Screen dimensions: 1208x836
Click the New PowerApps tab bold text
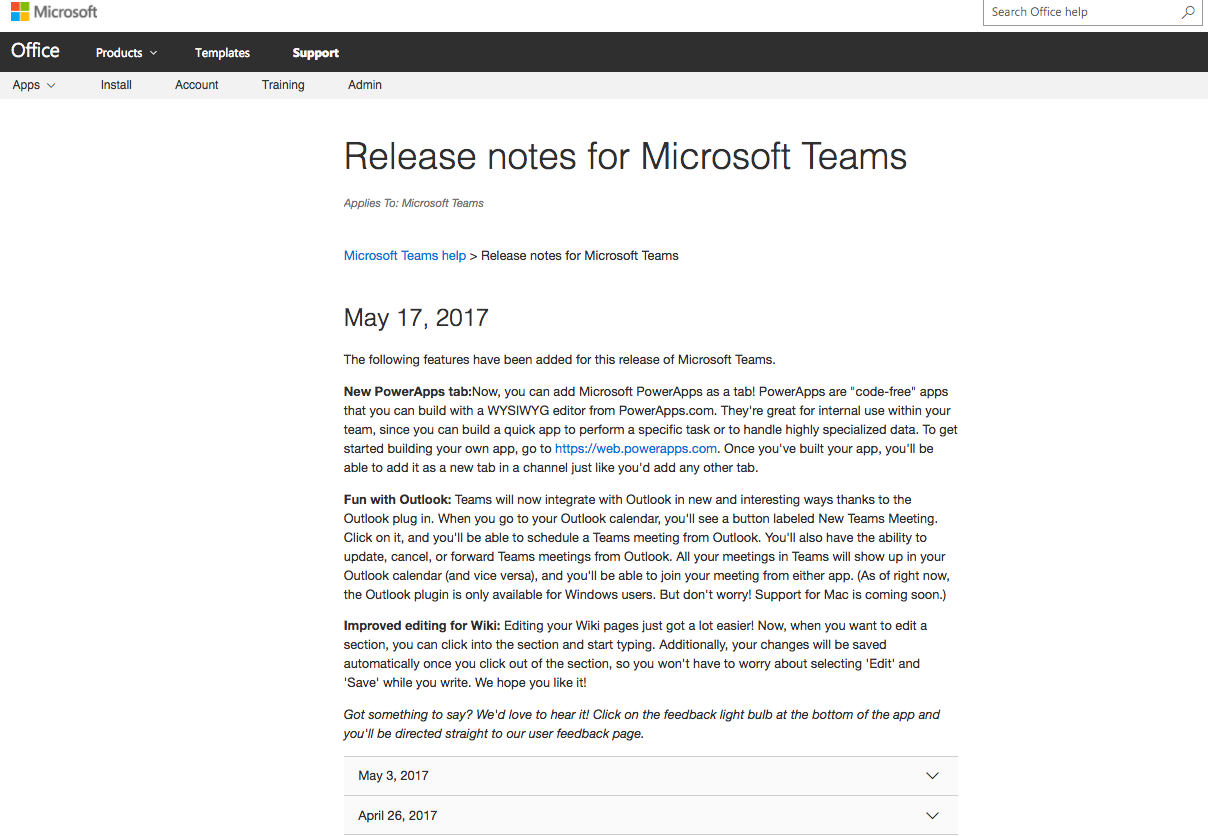point(407,391)
